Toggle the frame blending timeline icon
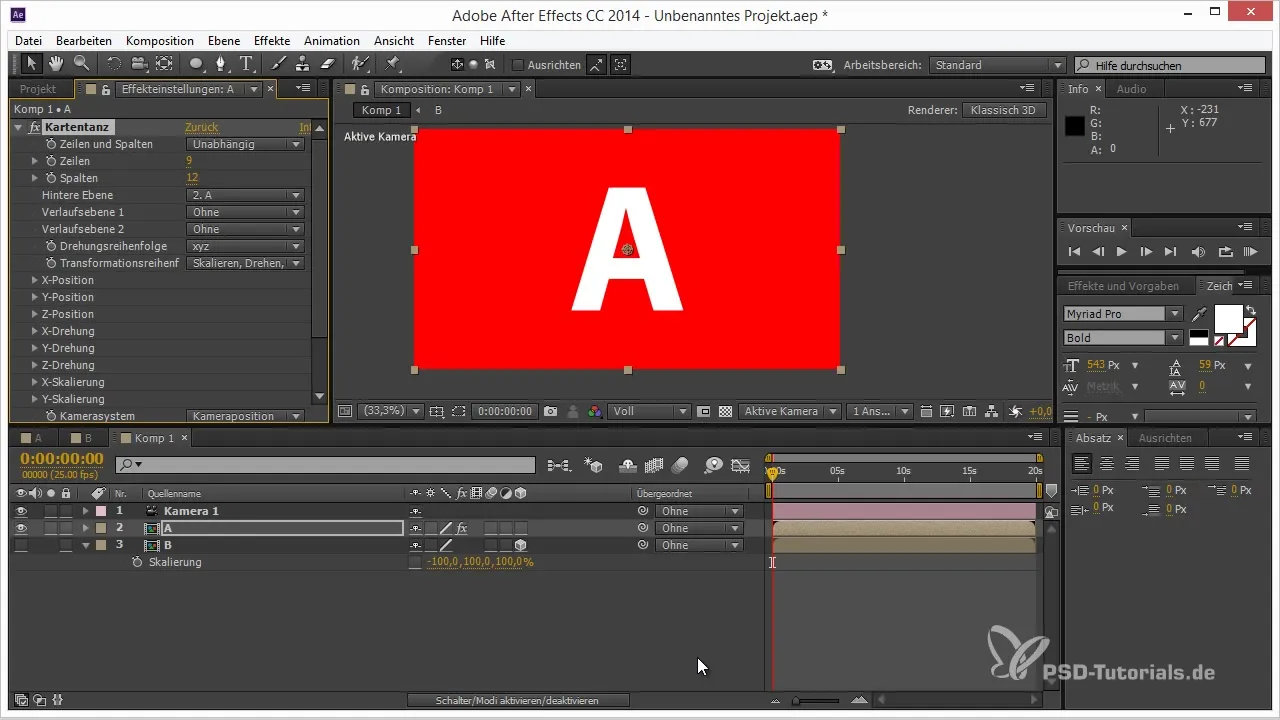The height and width of the screenshot is (720, 1280). (655, 465)
